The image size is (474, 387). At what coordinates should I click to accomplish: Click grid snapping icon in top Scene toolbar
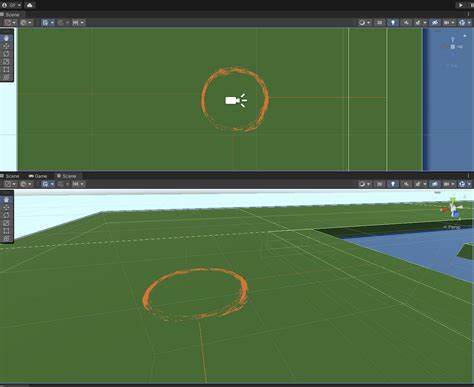point(45,23)
